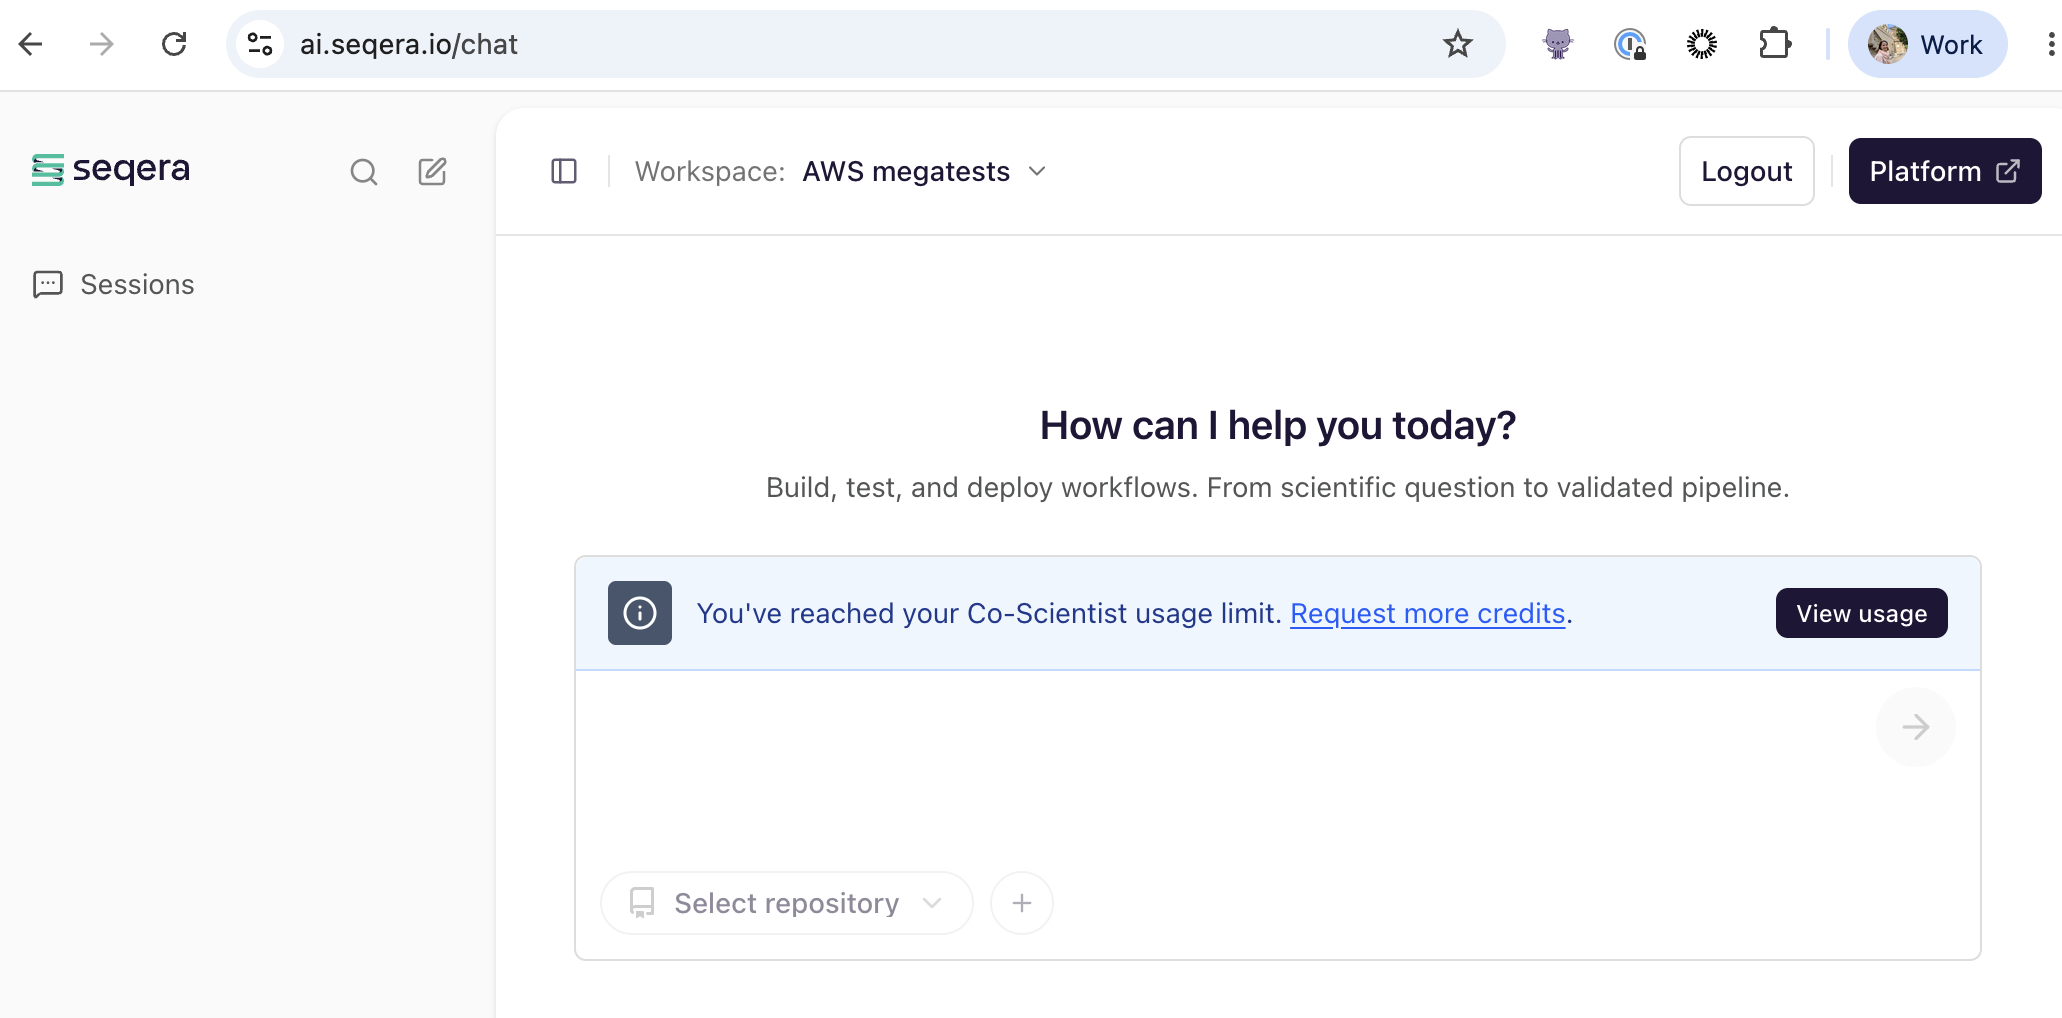Click the browser forward arrow
2062x1018 pixels.
coord(102,44)
